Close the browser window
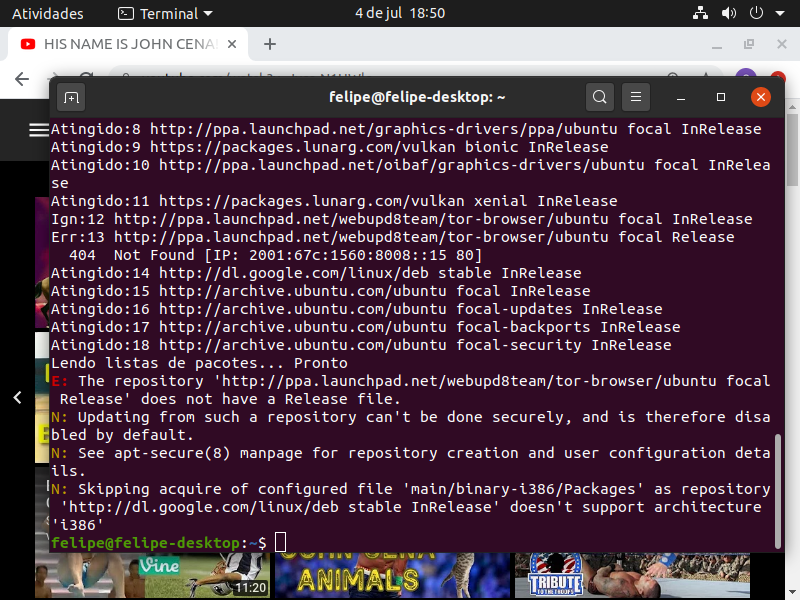Screen dimensions: 800x600 [x=782, y=44]
